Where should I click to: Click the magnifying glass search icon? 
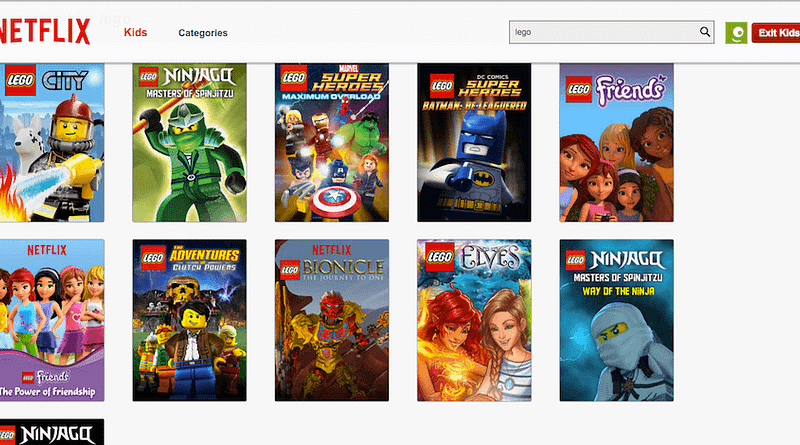click(x=705, y=32)
